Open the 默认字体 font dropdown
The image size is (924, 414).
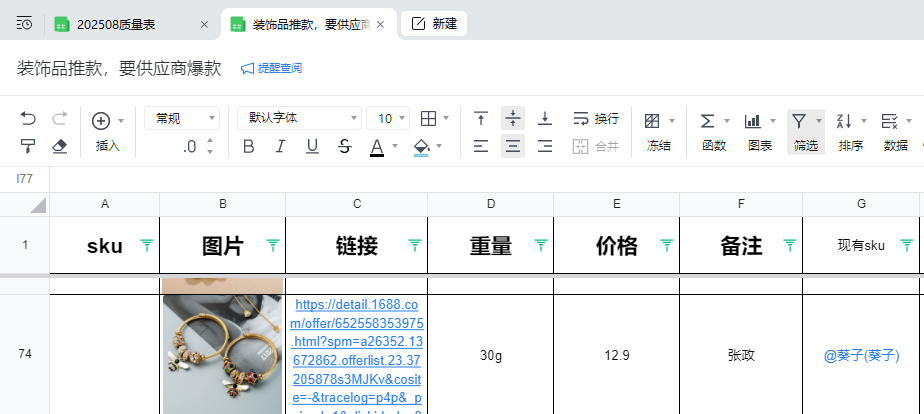[x=299, y=118]
